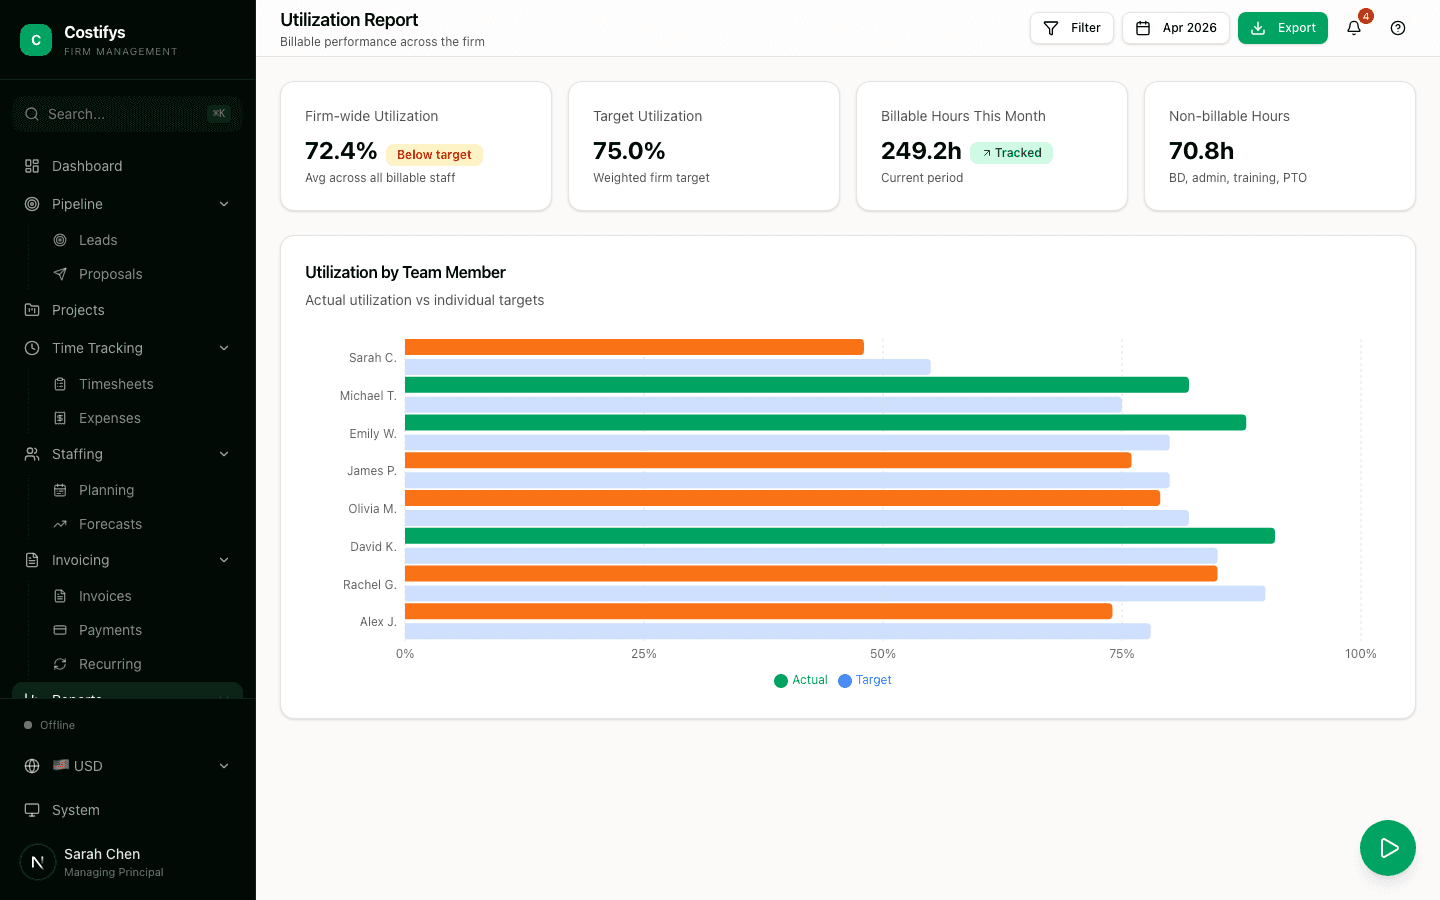Image resolution: width=1440 pixels, height=900 pixels.
Task: Open the Apr 2026 date picker
Action: point(1176,28)
